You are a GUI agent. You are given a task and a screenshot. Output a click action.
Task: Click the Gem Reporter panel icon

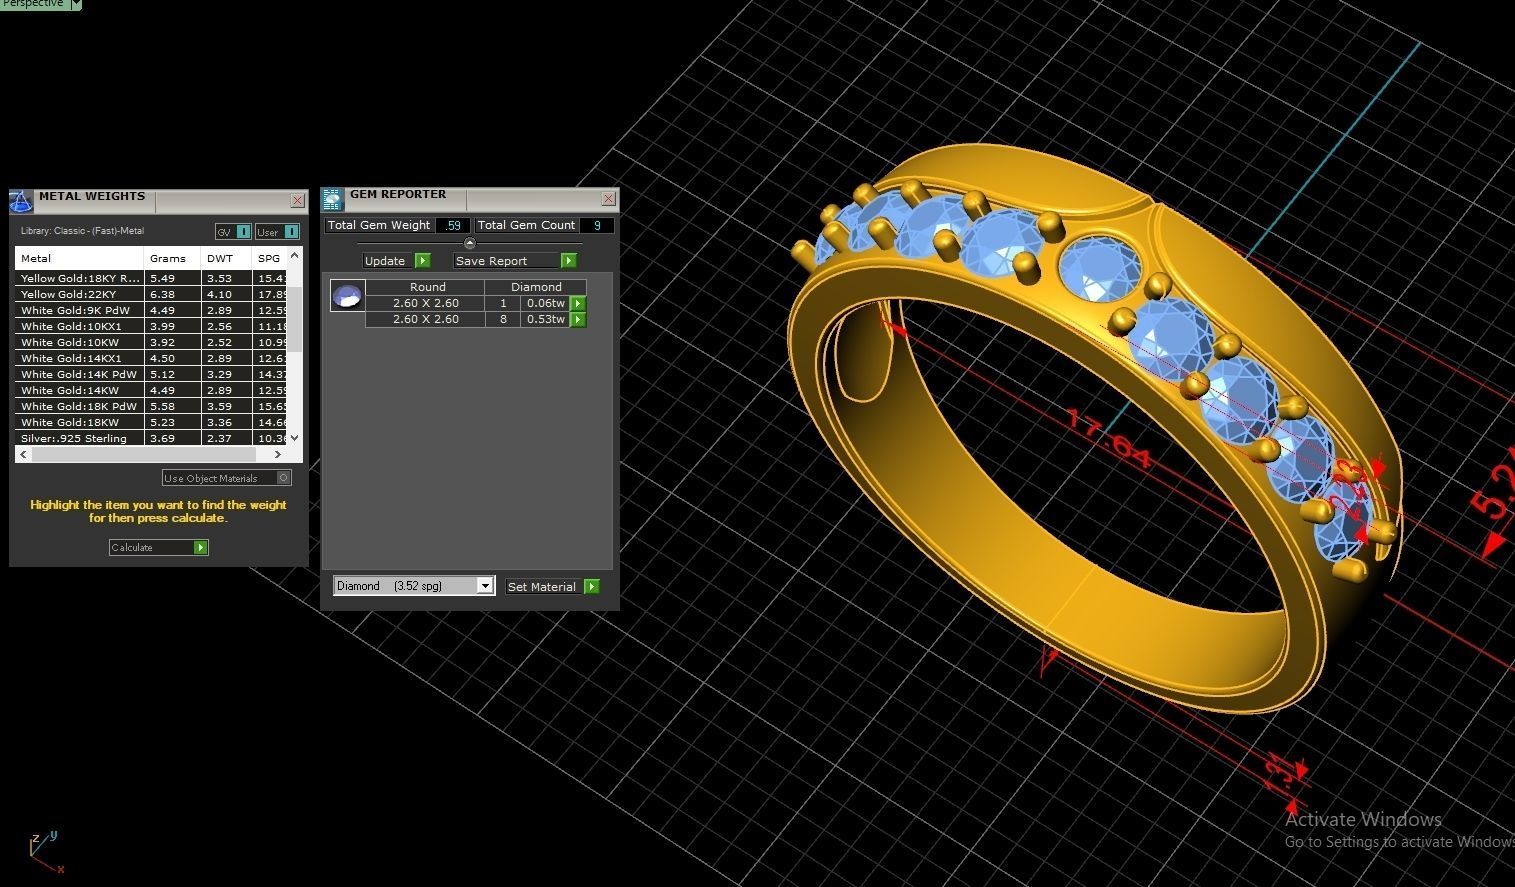(x=332, y=199)
